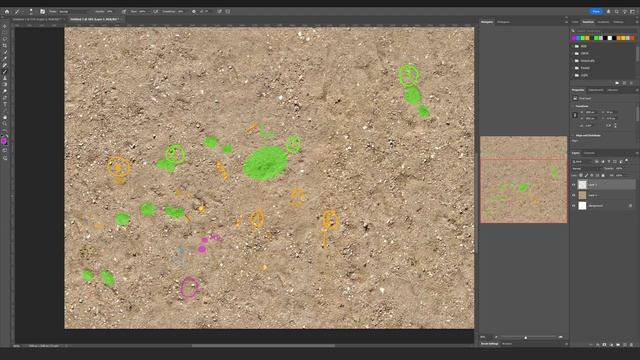Add layer style fx icon
Image resolution: width=640 pixels, height=360 pixels.
(x=598, y=344)
